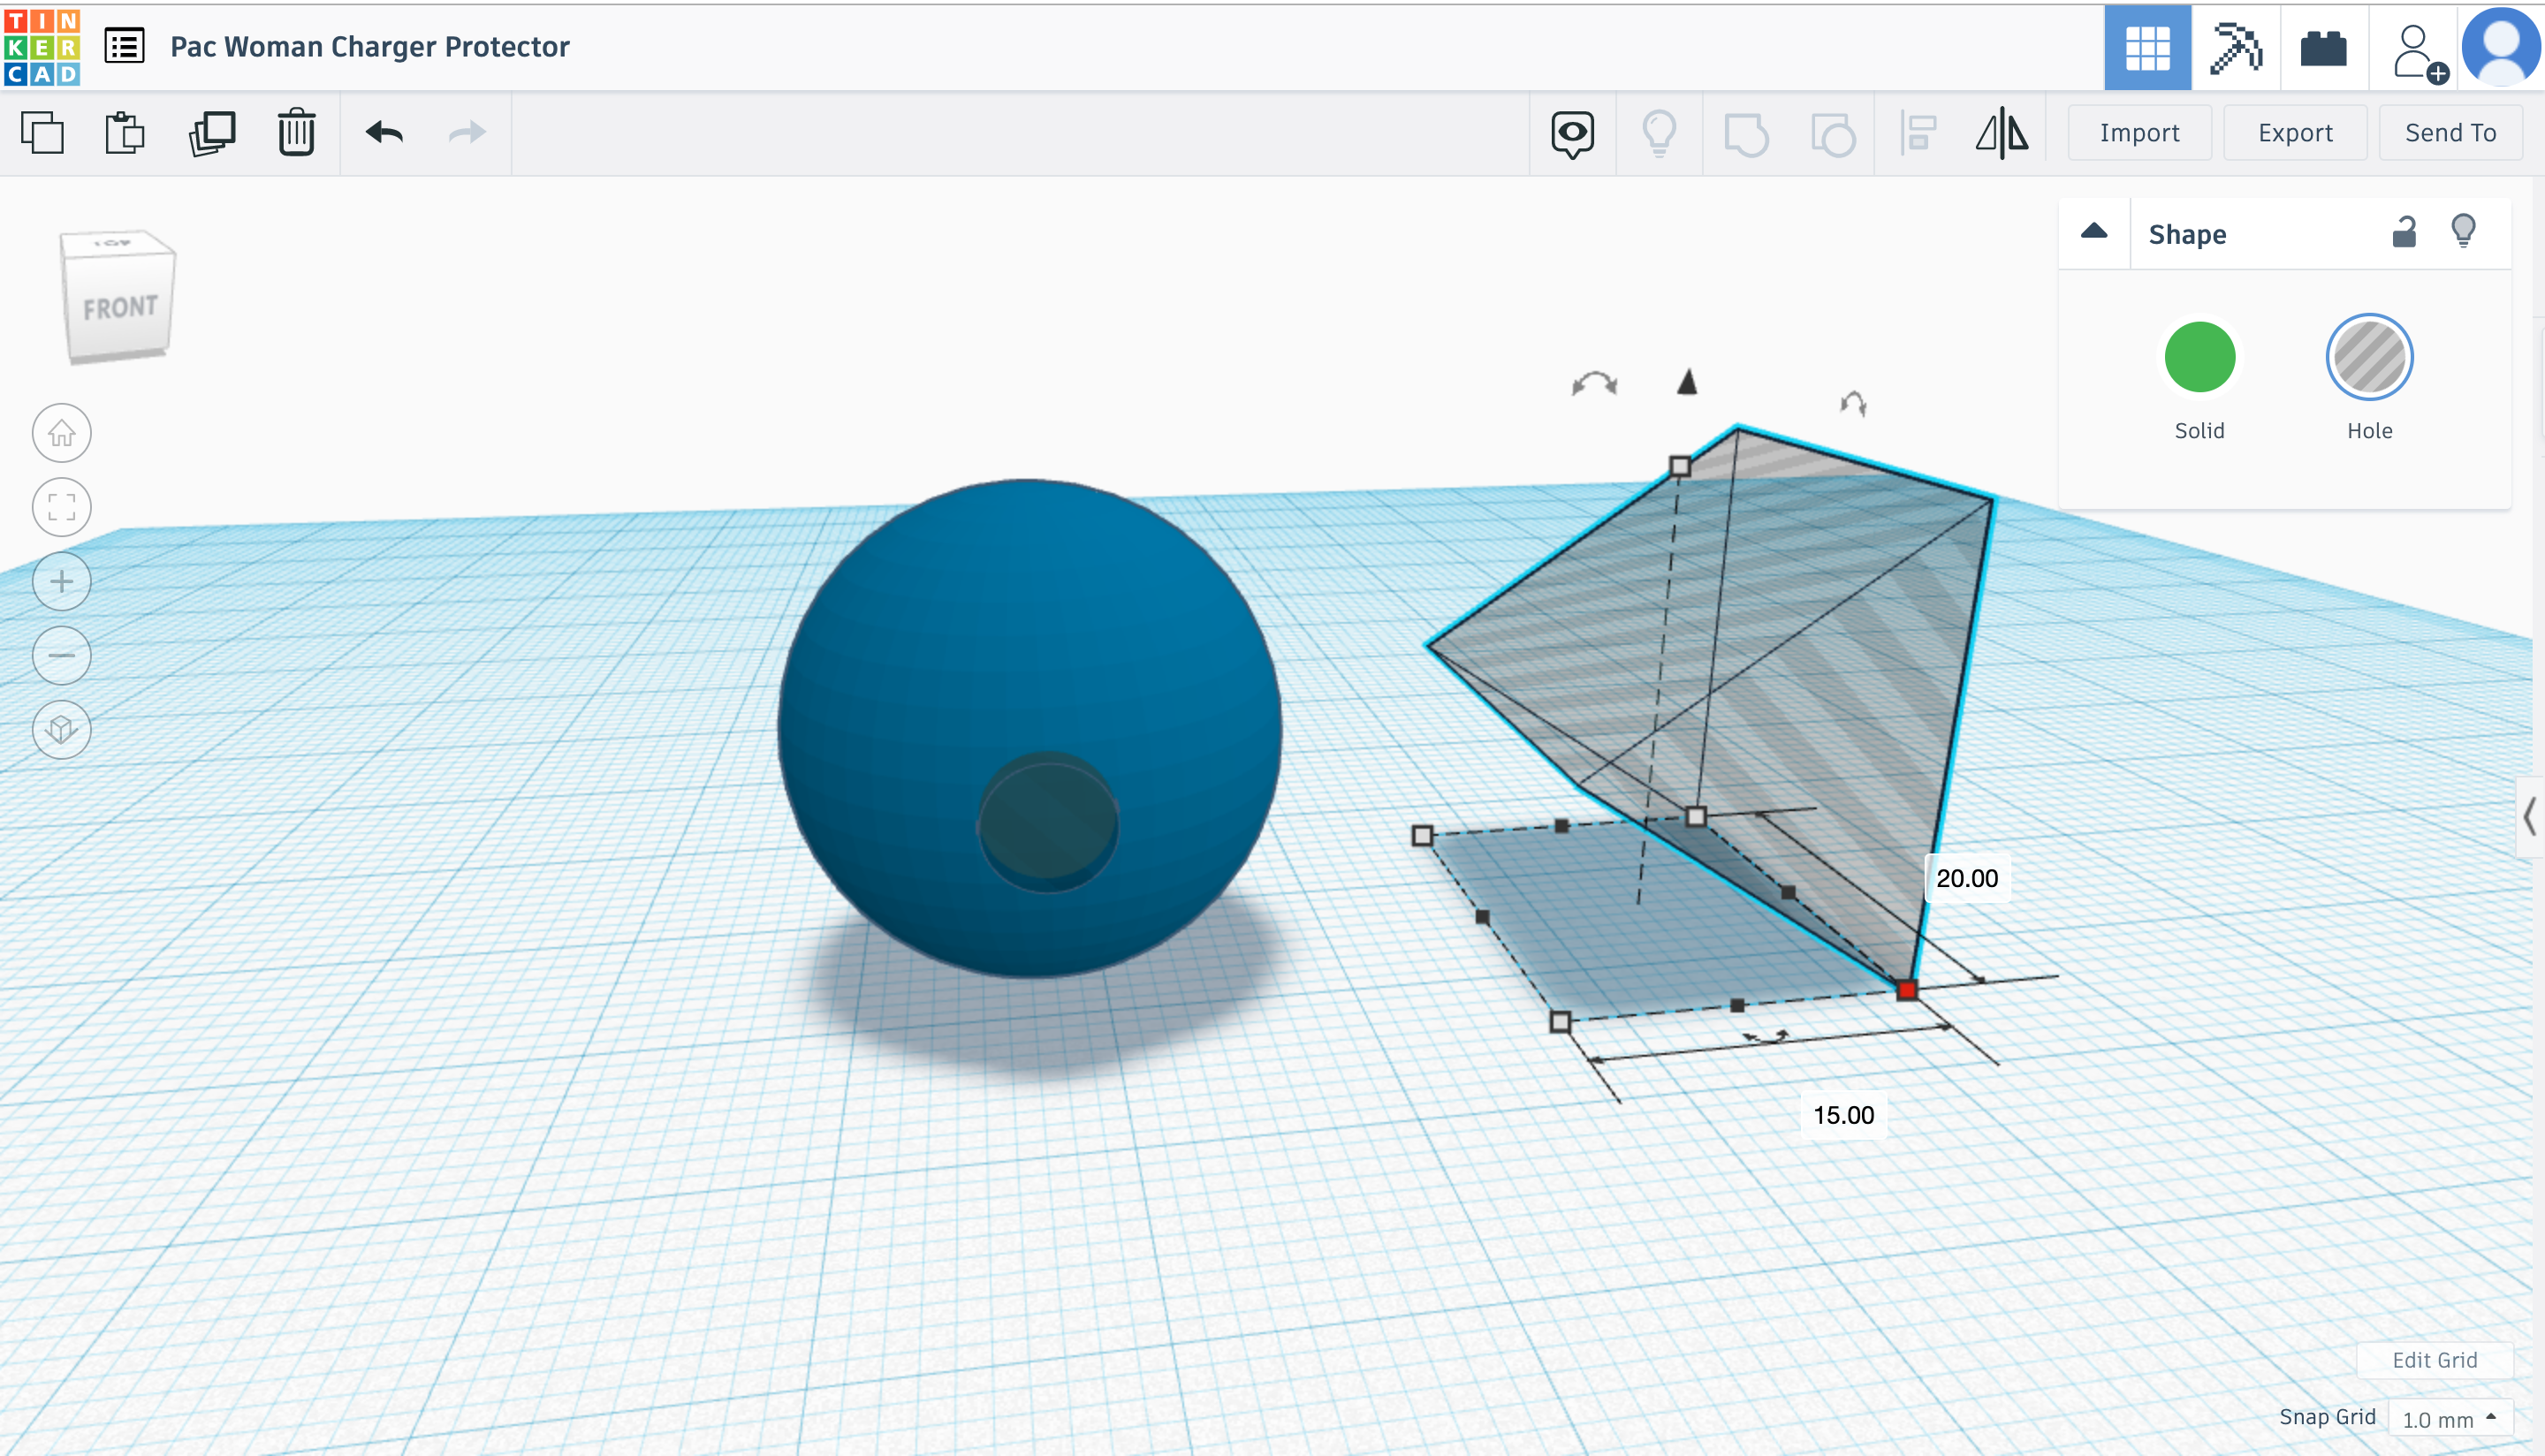2545x1456 pixels.
Task: Click the Group shapes icon
Action: tap(1746, 134)
